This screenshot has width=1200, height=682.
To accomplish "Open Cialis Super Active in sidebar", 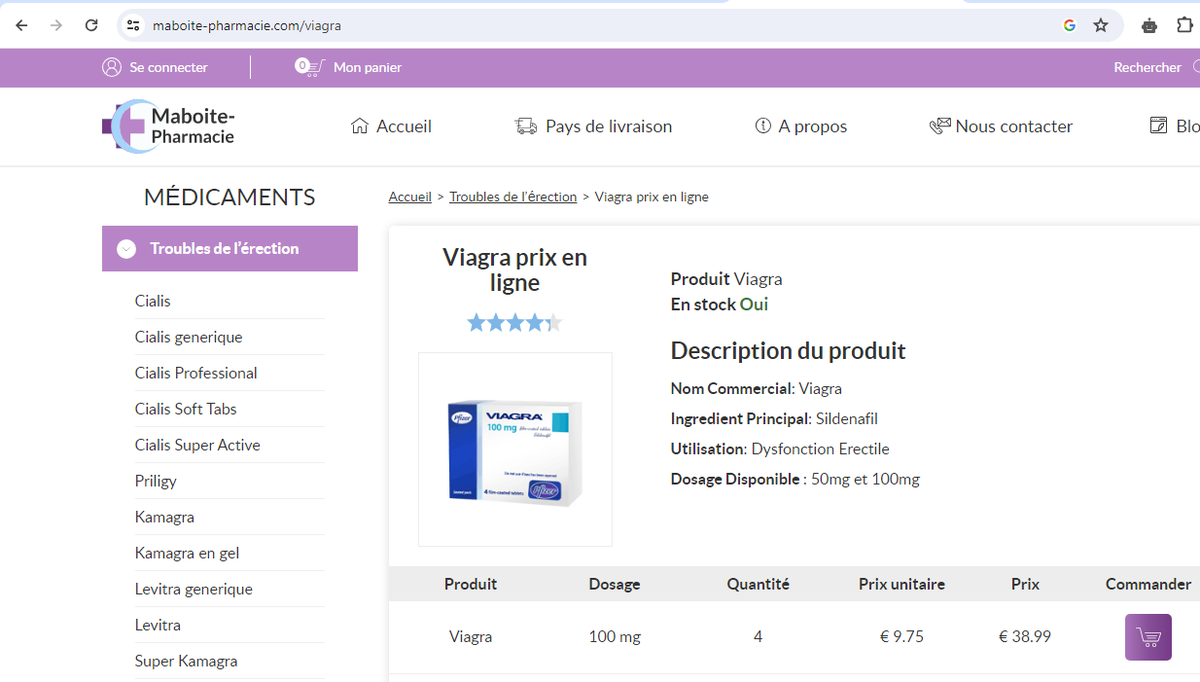I will (x=198, y=445).
